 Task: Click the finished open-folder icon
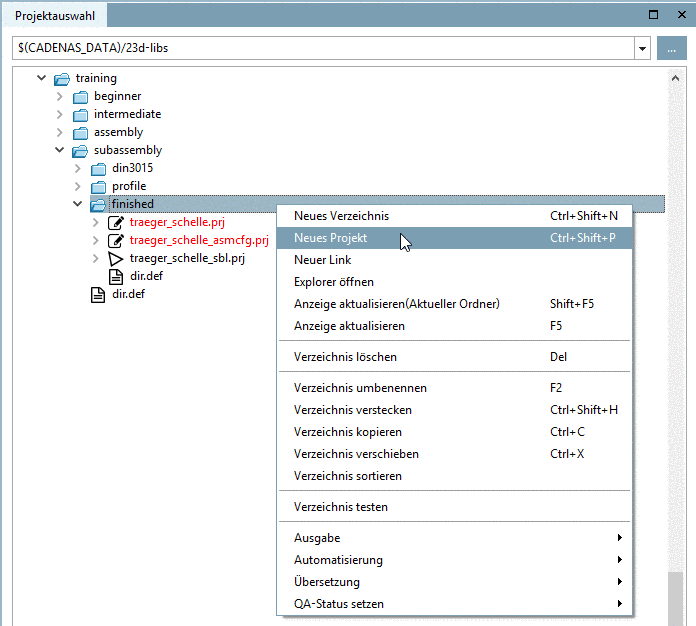click(x=98, y=205)
